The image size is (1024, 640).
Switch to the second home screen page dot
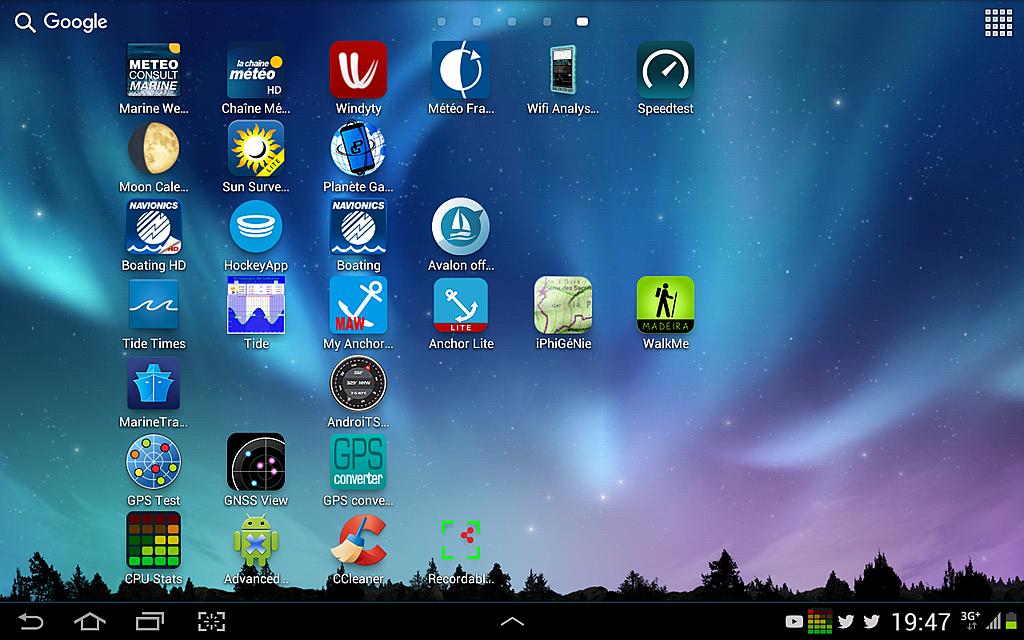tap(477, 22)
